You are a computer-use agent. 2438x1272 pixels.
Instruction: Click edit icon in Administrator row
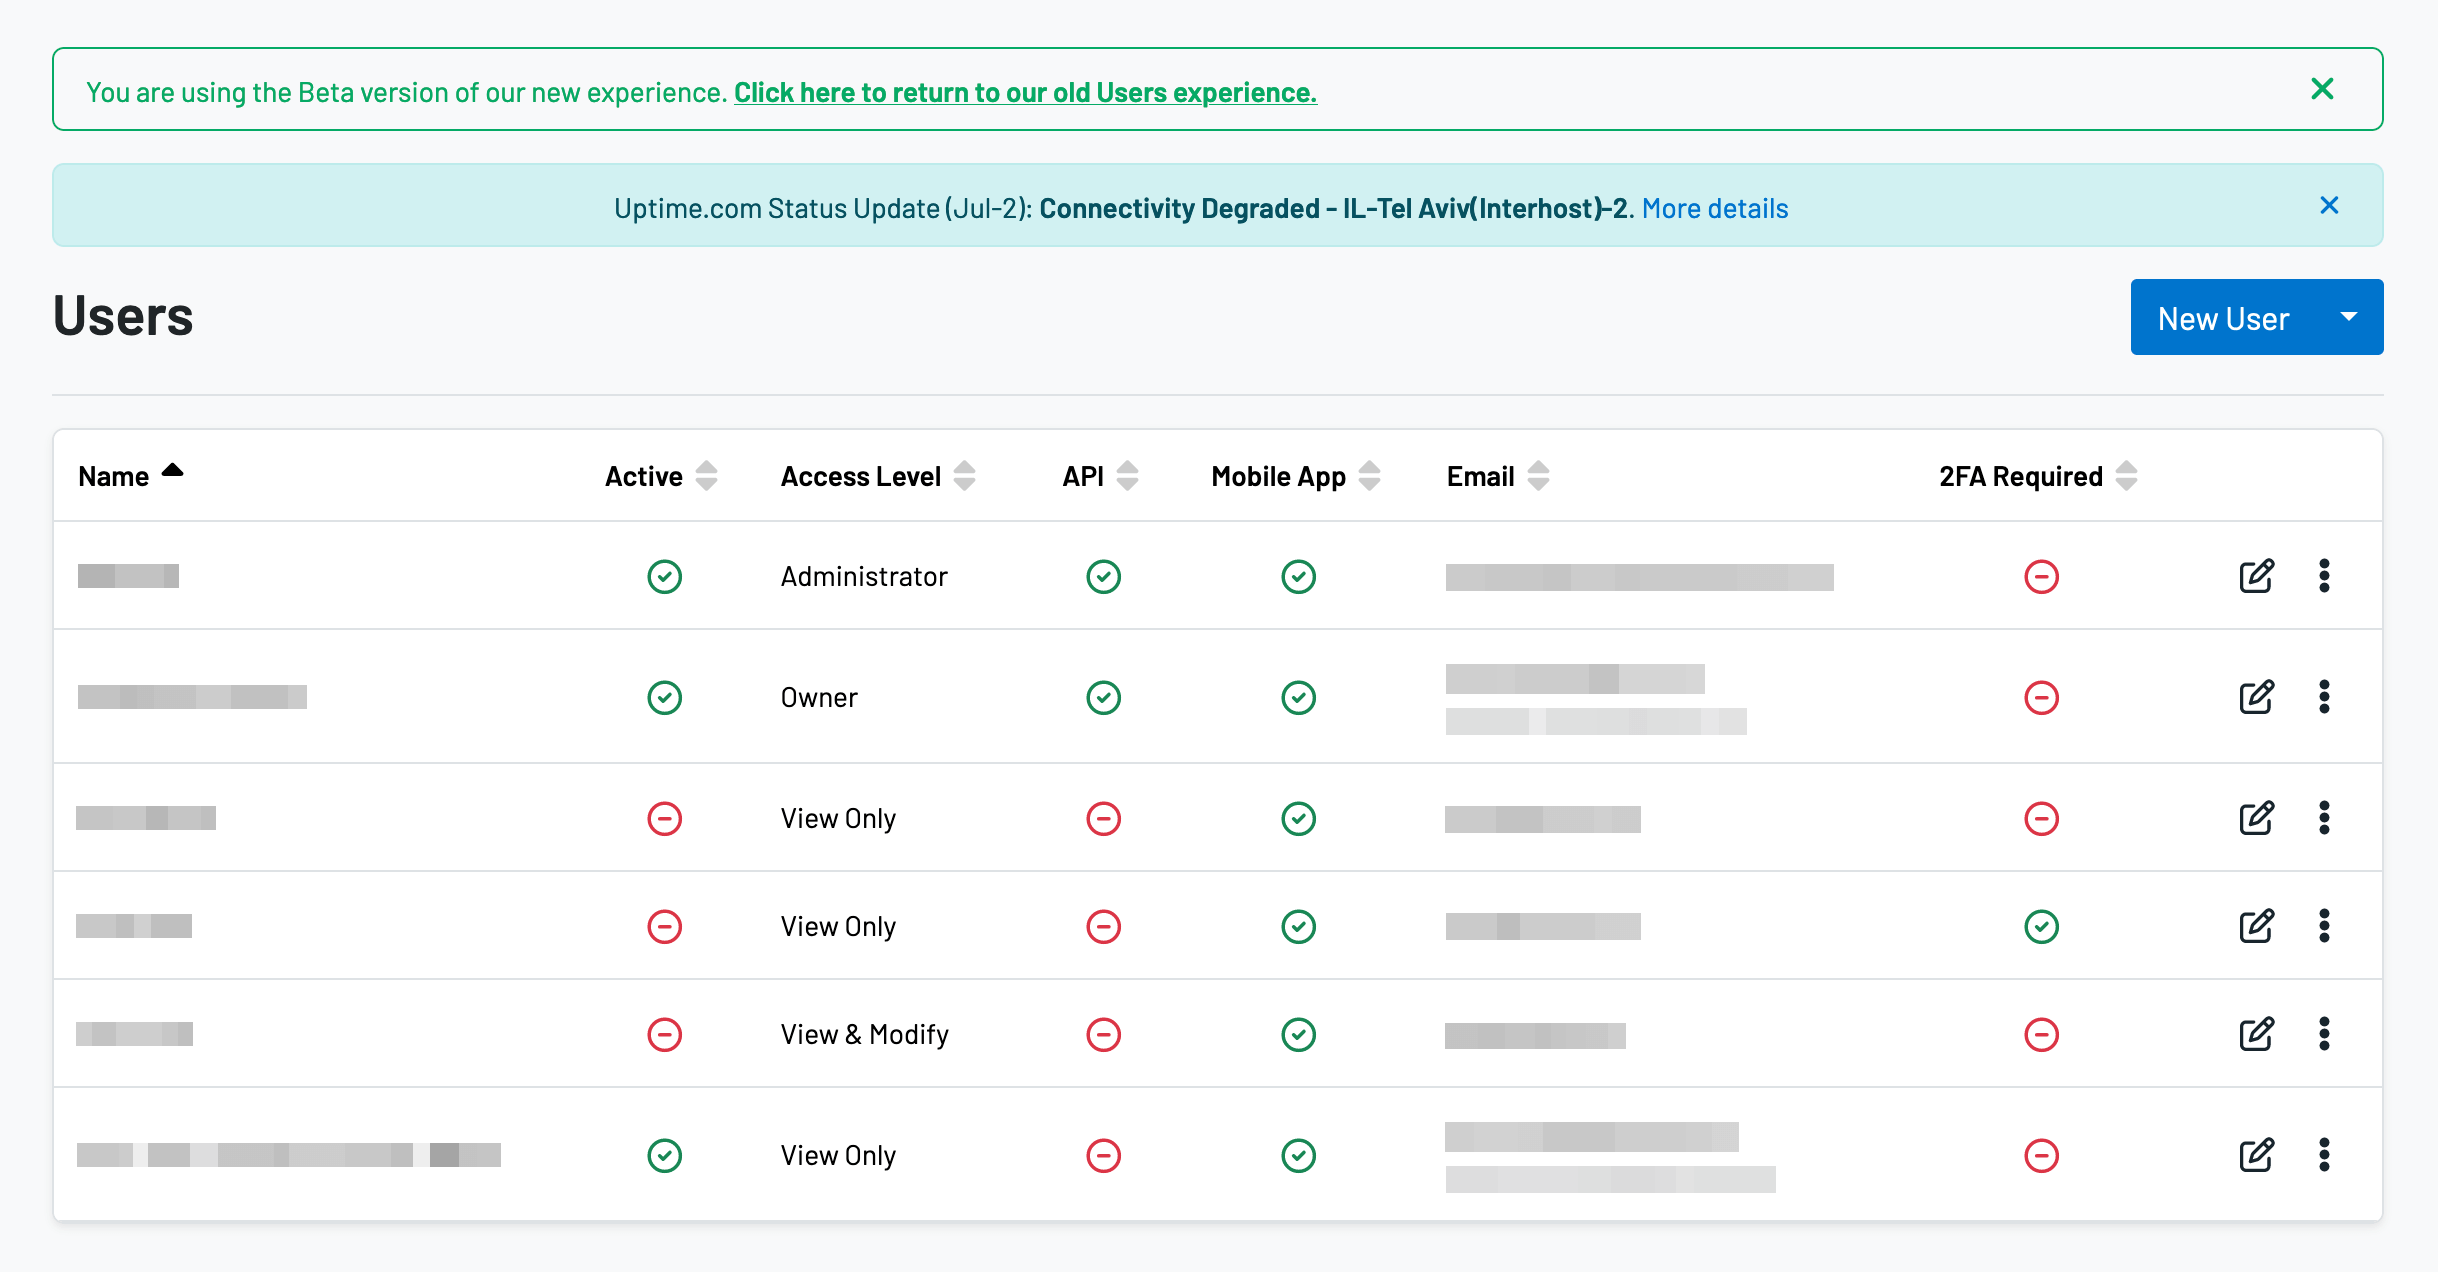[2256, 576]
